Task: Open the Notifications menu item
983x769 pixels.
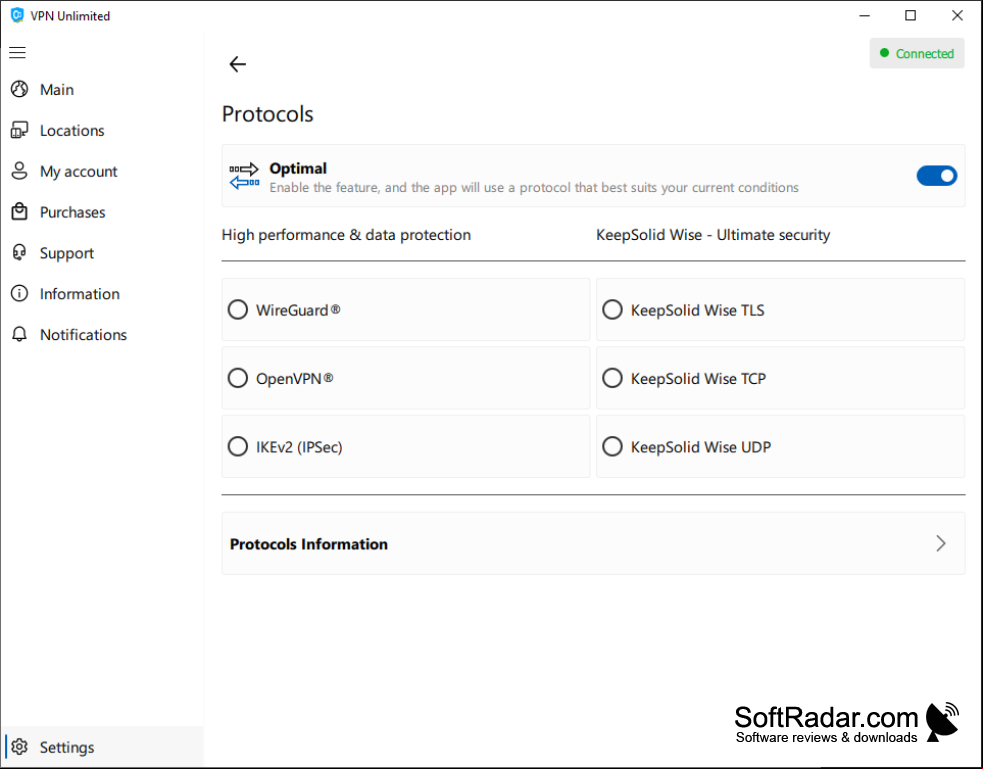Action: [x=102, y=334]
